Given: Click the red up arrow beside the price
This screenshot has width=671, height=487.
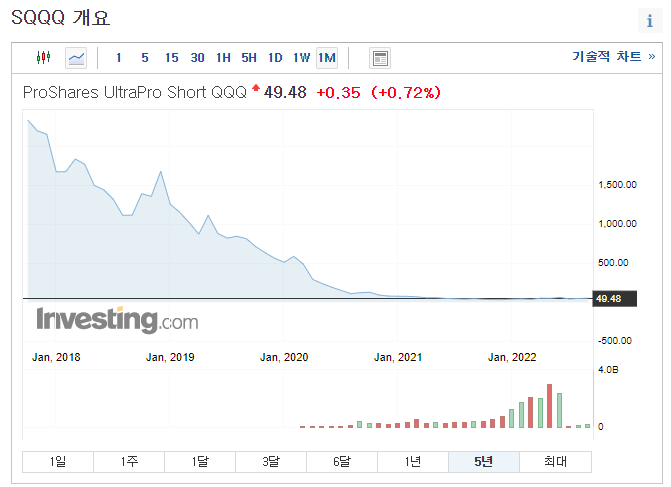Looking at the screenshot, I should (x=256, y=88).
